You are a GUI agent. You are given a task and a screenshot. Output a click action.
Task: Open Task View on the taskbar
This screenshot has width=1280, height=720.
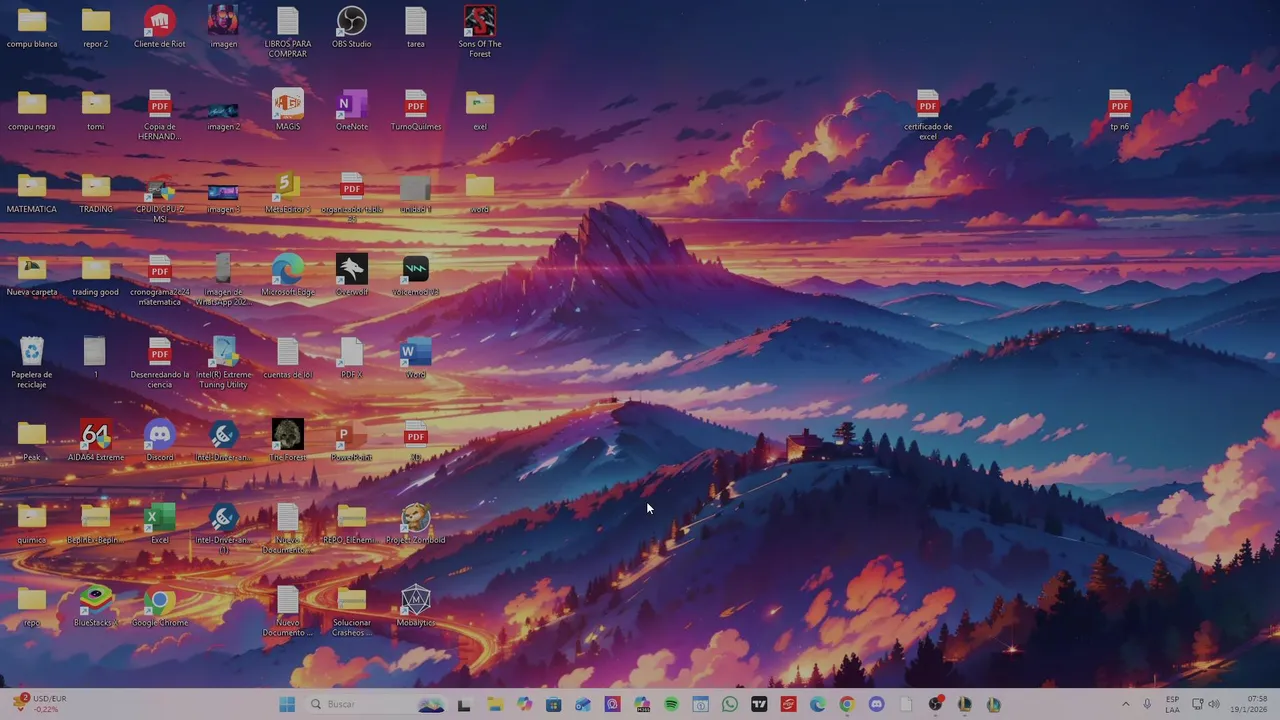point(464,704)
